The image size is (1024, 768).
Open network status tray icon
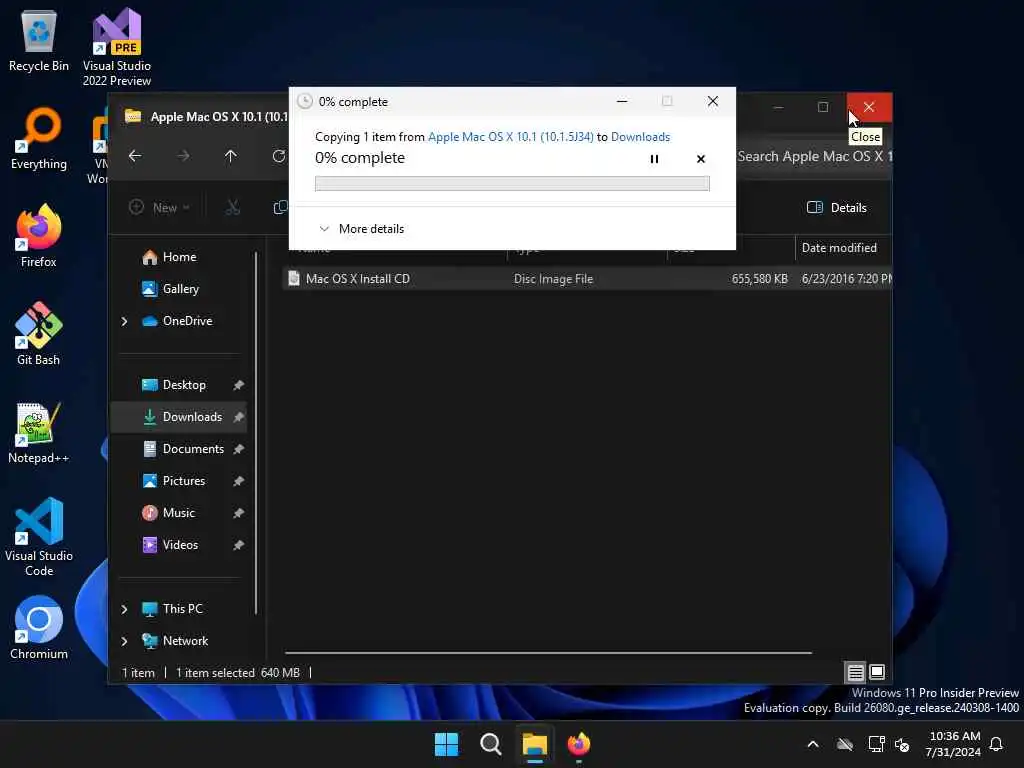click(876, 744)
